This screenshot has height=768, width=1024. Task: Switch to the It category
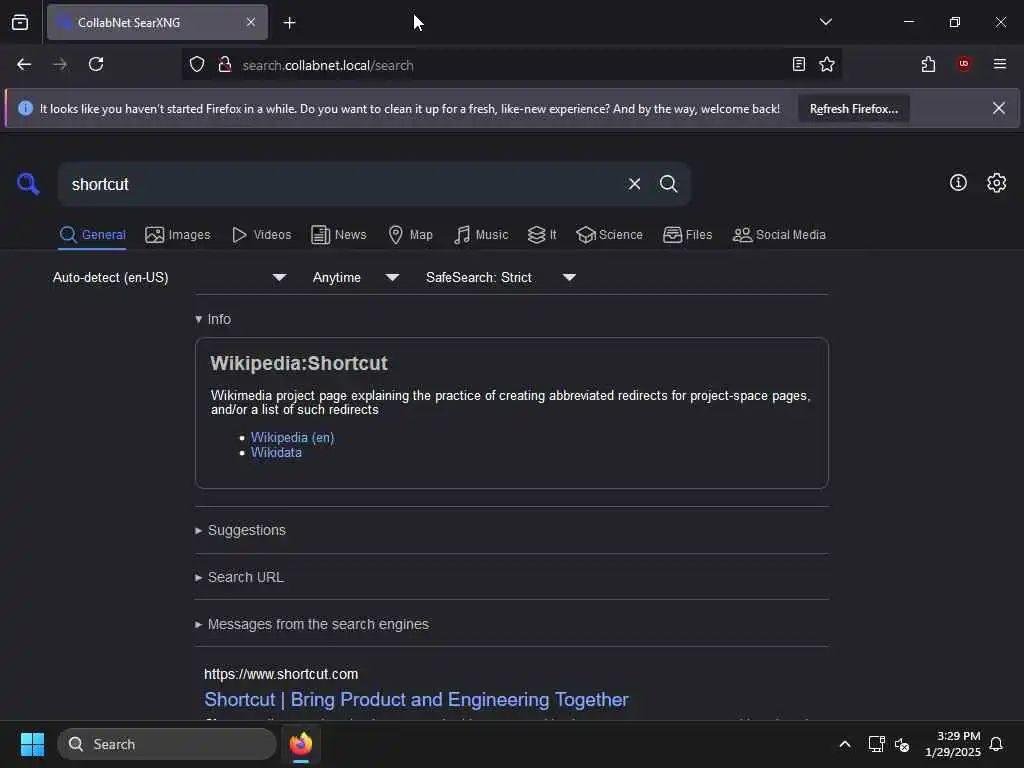tap(542, 235)
